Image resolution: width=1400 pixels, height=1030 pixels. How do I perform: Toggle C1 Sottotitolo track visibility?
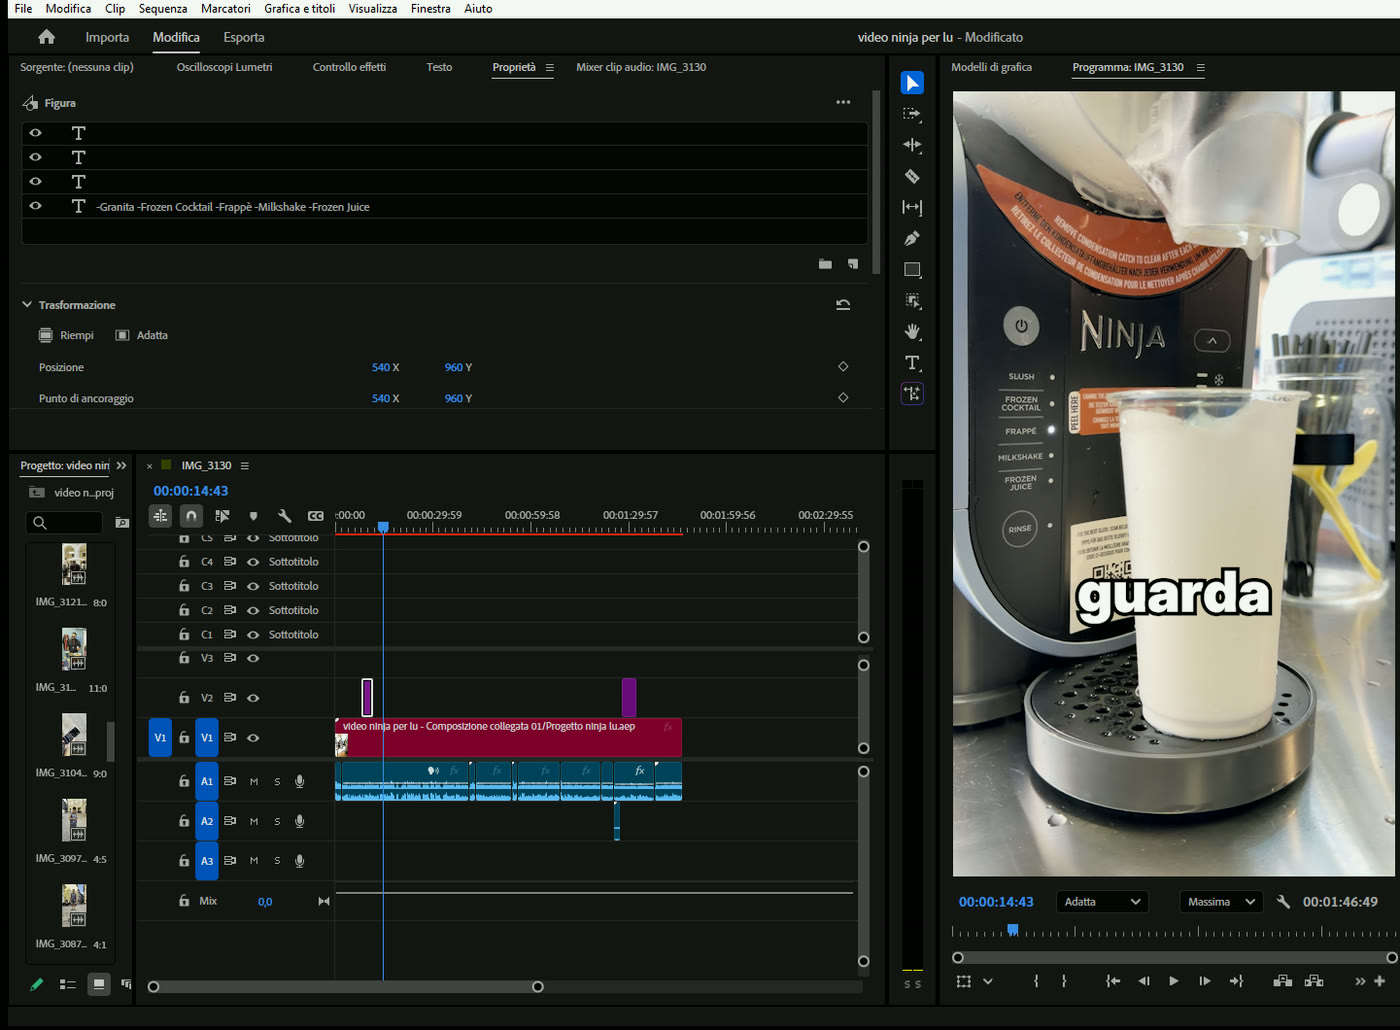click(253, 634)
